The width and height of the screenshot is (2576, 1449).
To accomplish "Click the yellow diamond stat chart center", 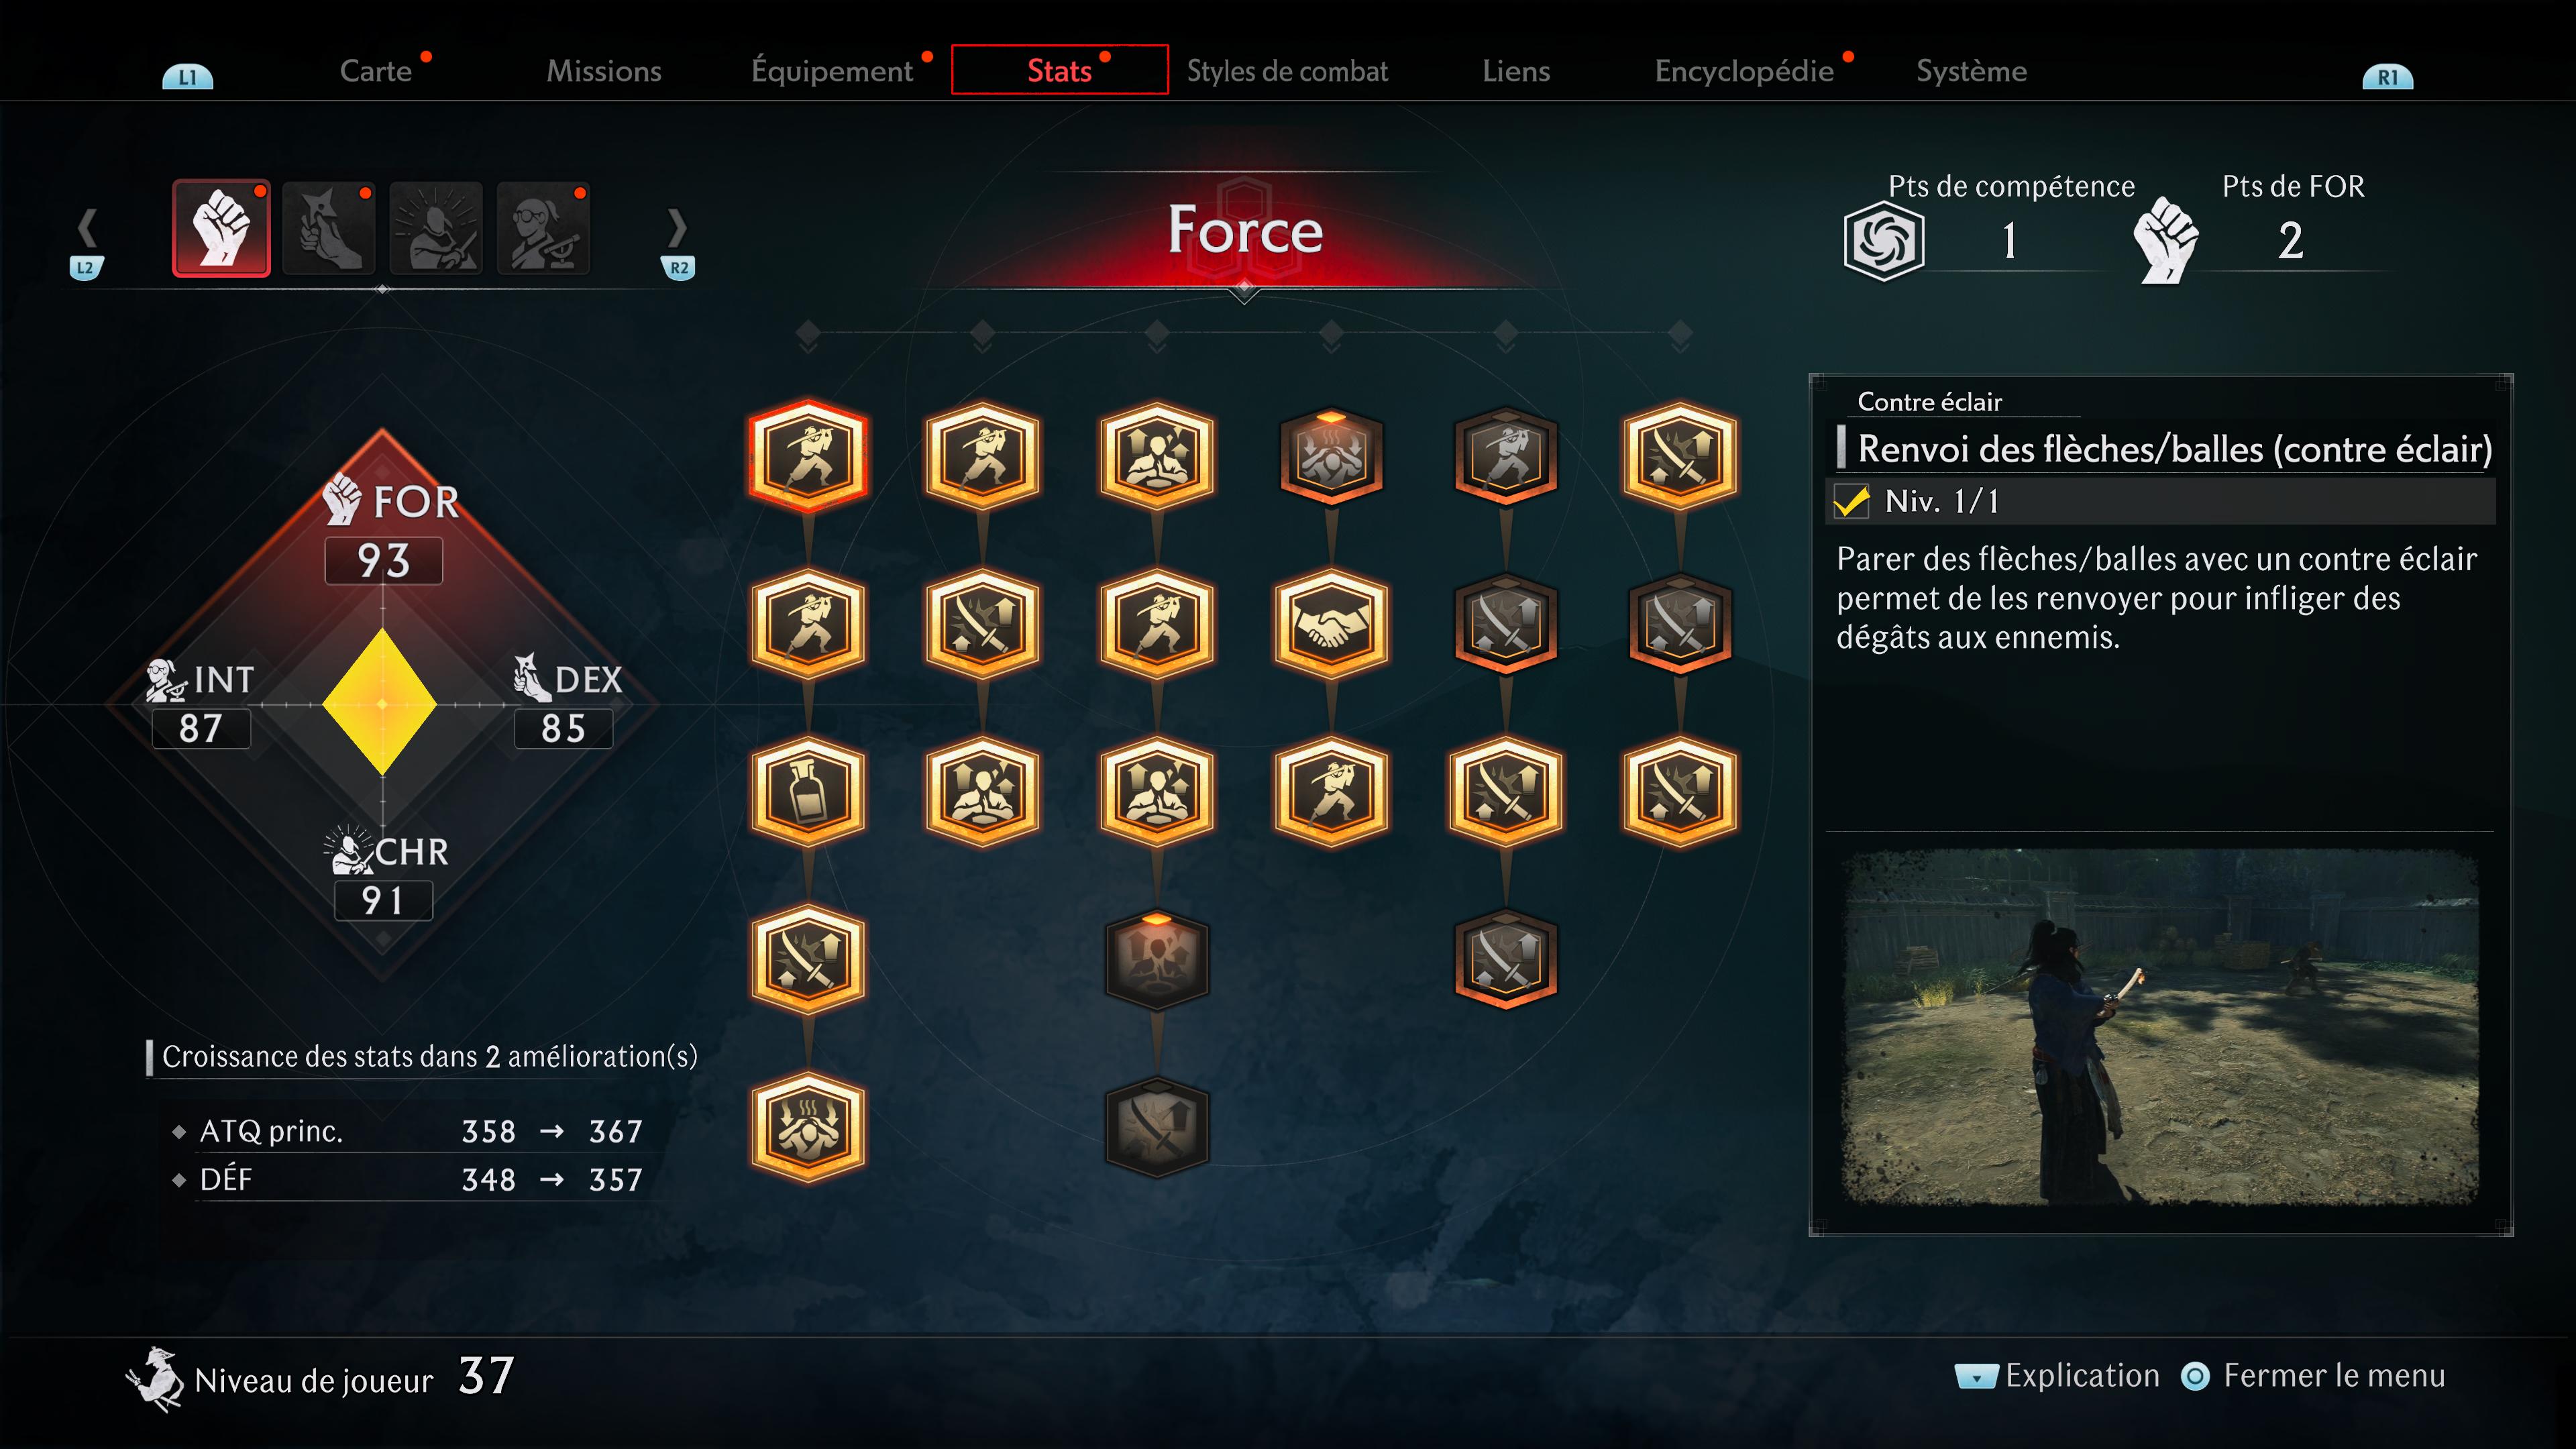I will click(x=381, y=703).
